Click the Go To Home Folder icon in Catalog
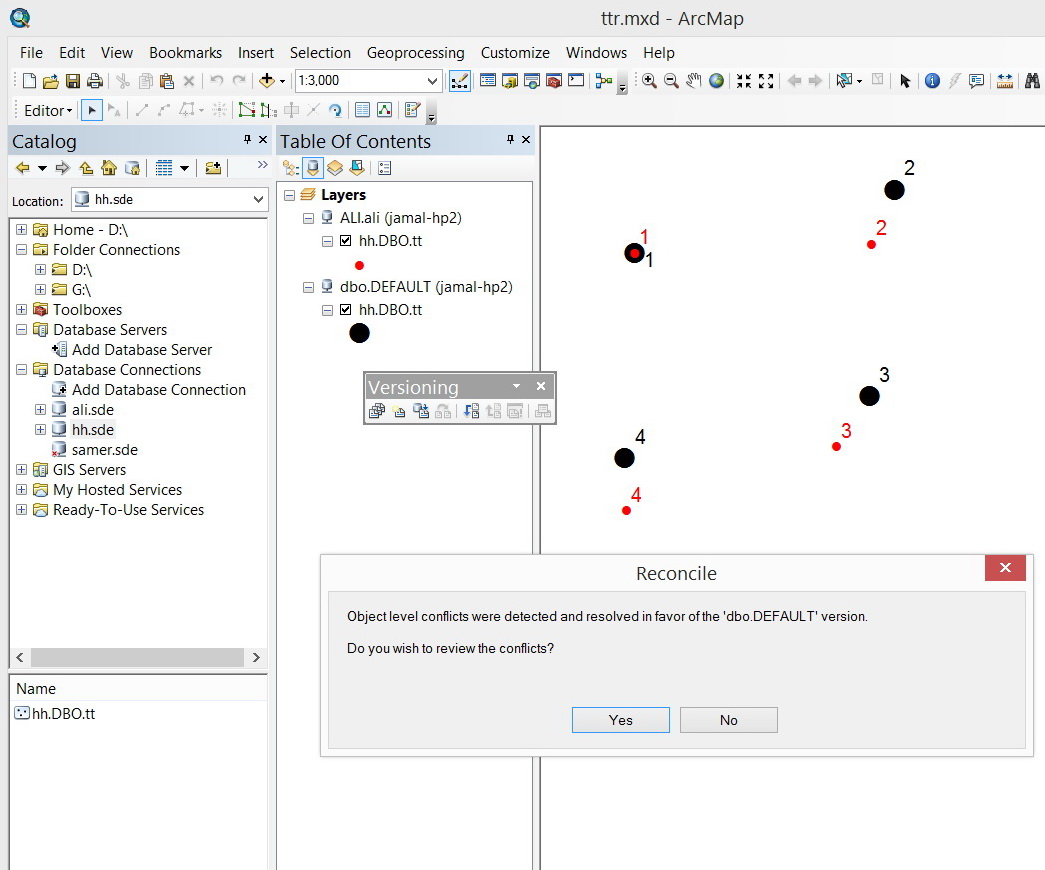This screenshot has height=870, width=1045. 109,168
